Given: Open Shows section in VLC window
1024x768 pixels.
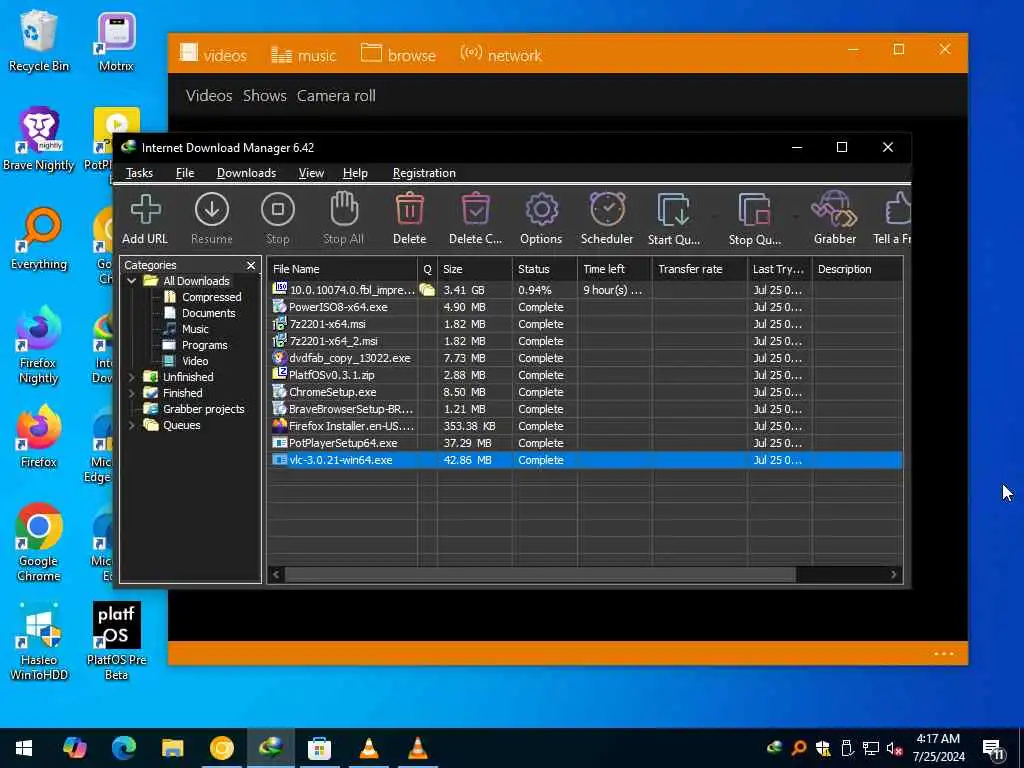Looking at the screenshot, I should (x=264, y=96).
